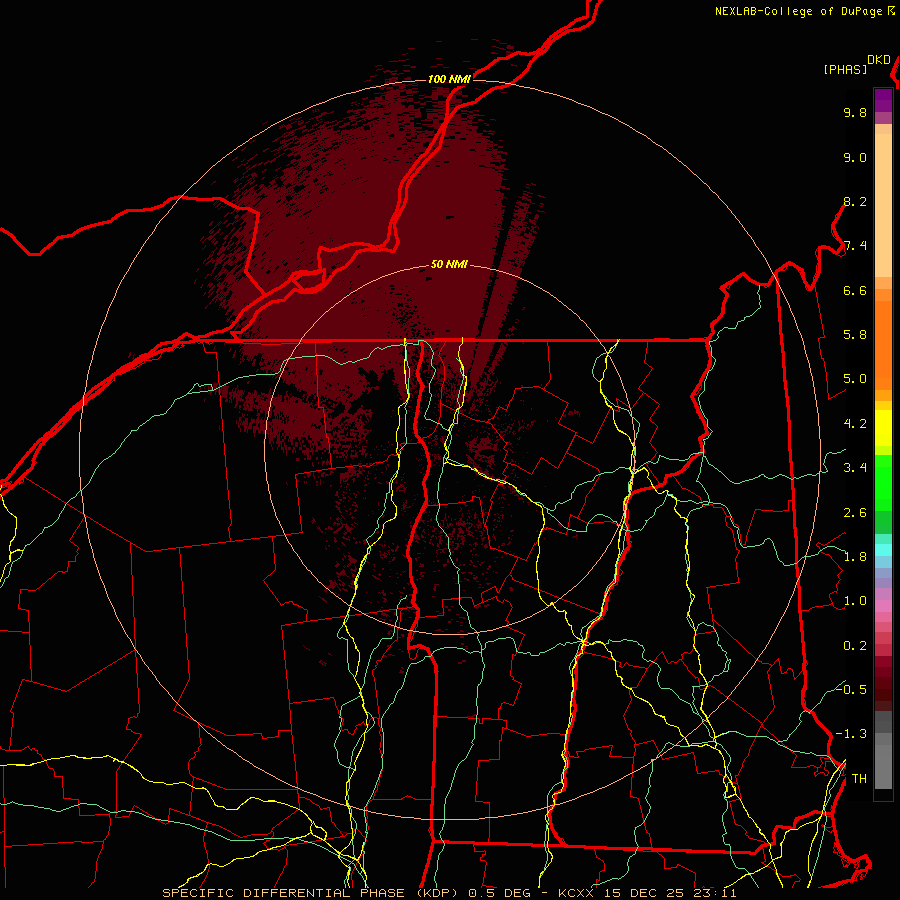Click the DKD label above the color scale
Image resolution: width=900 pixels, height=900 pixels.
click(879, 60)
